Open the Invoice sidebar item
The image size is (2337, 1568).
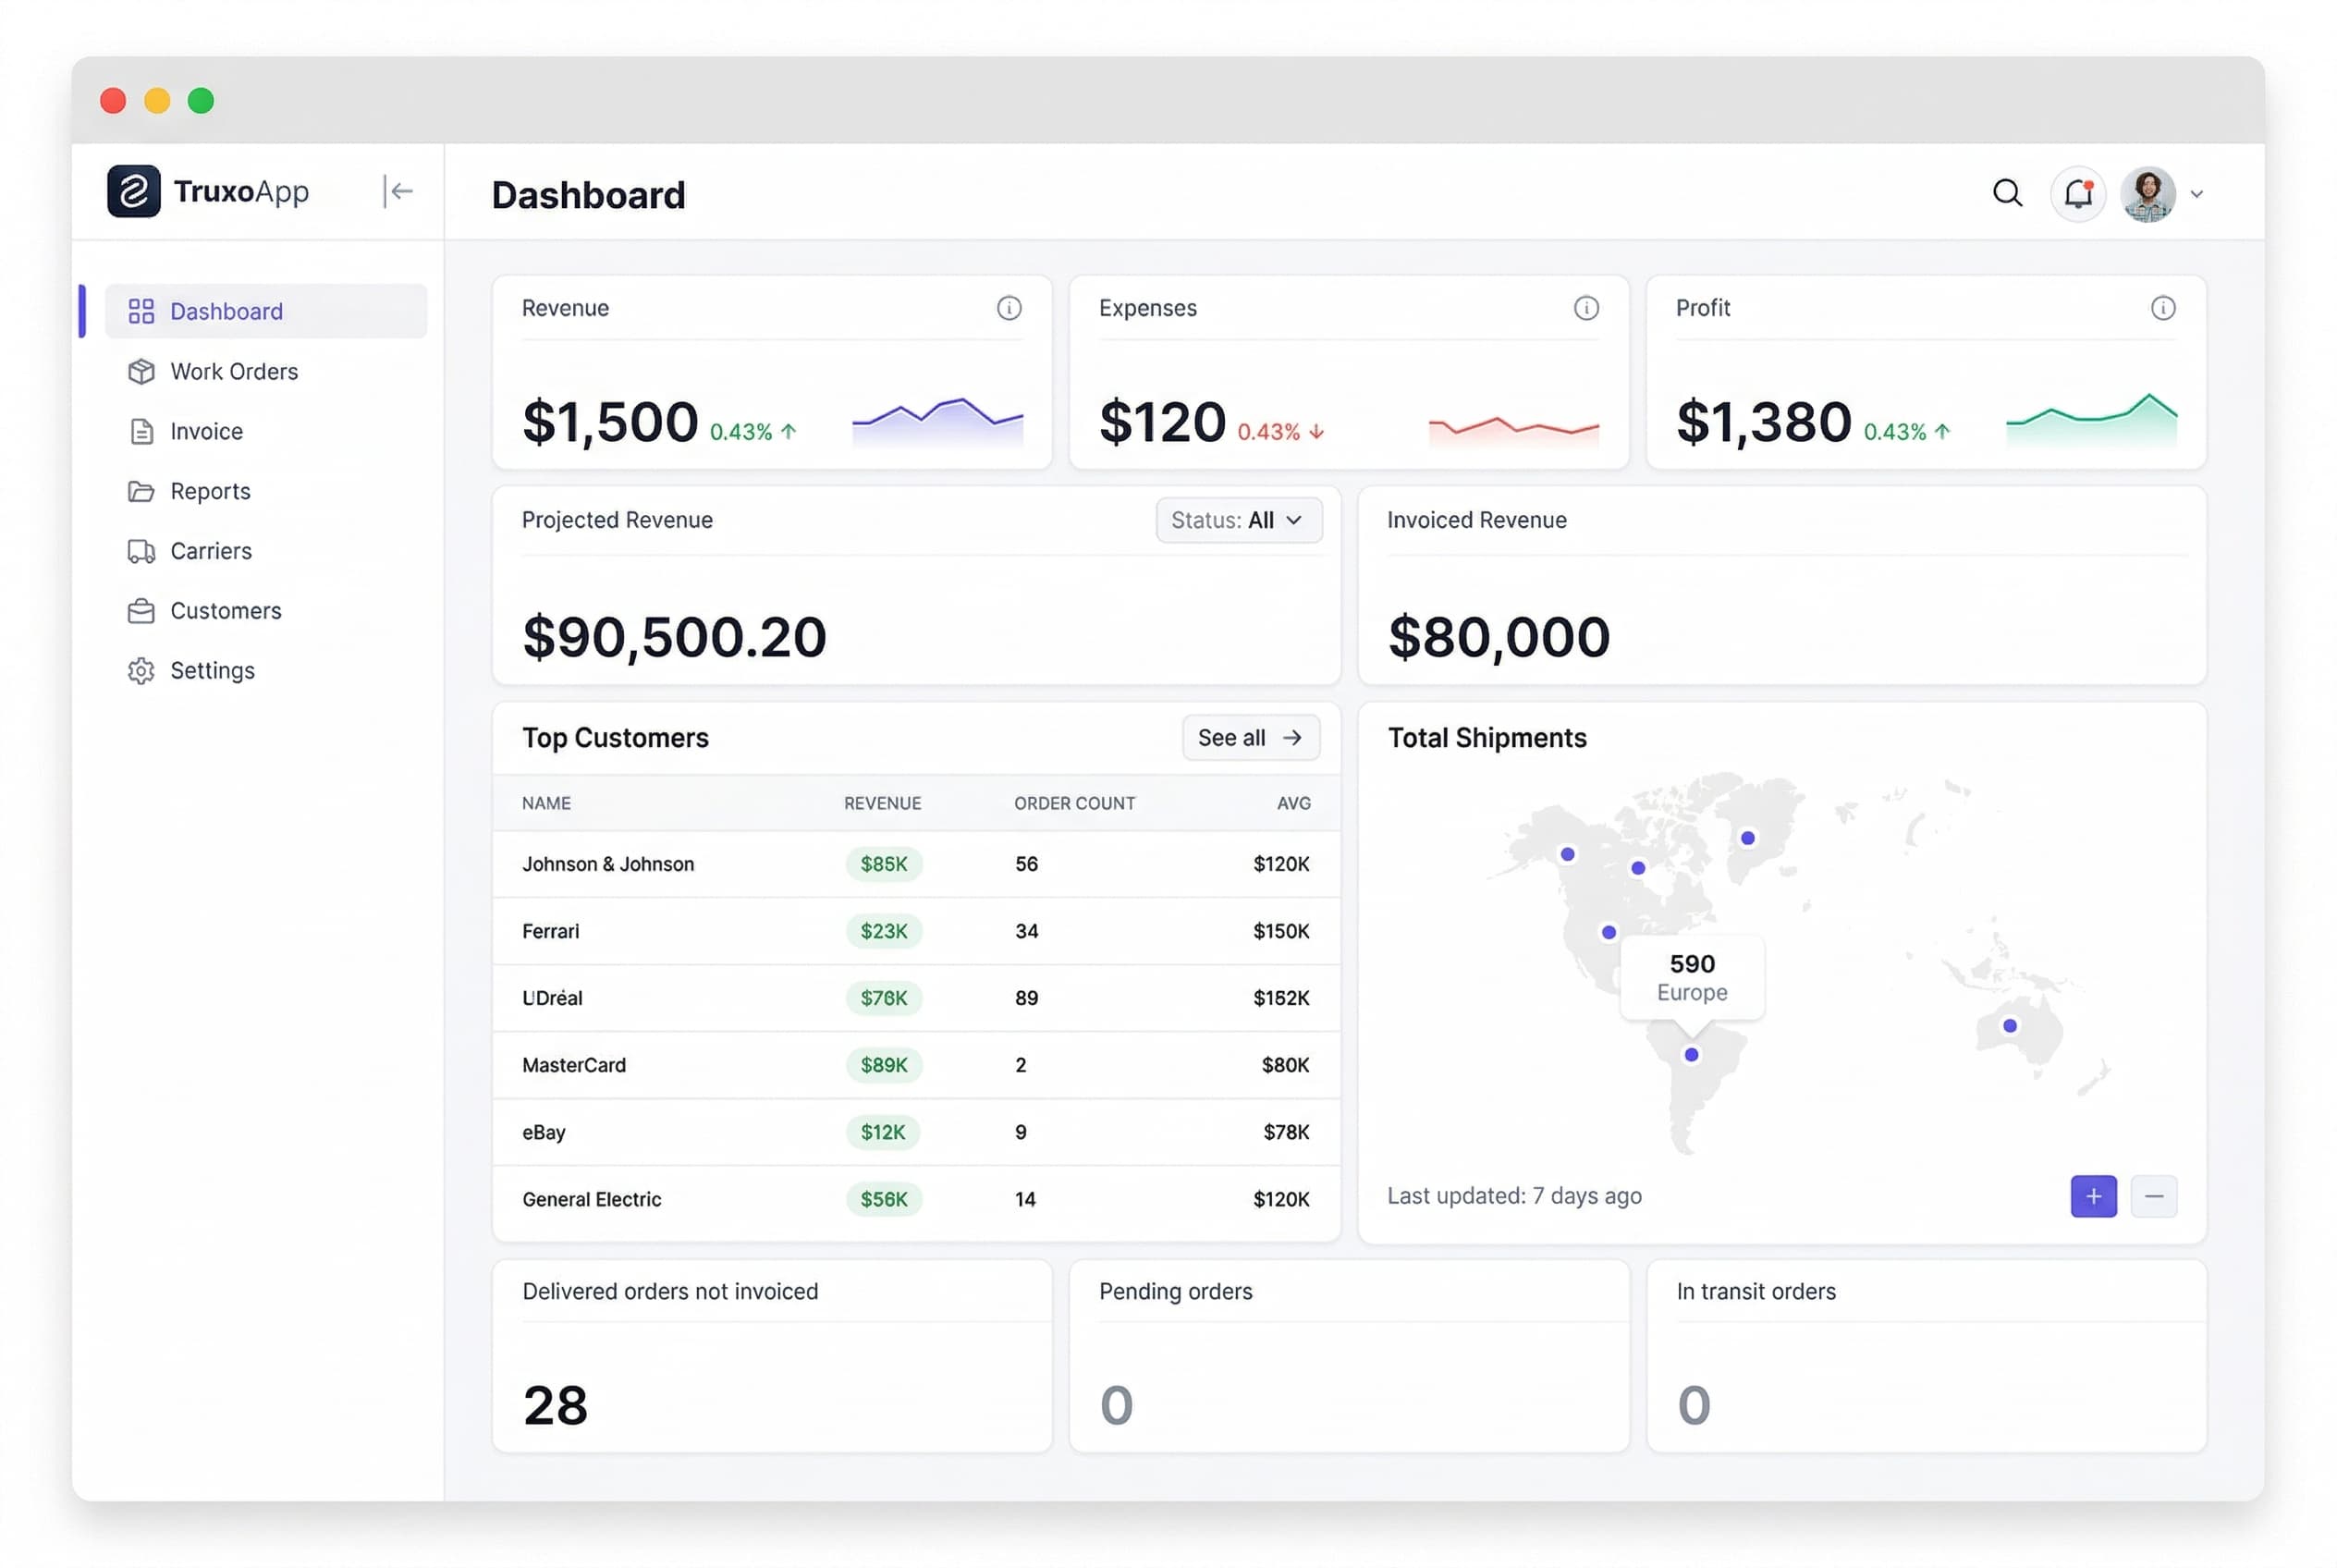coord(206,431)
